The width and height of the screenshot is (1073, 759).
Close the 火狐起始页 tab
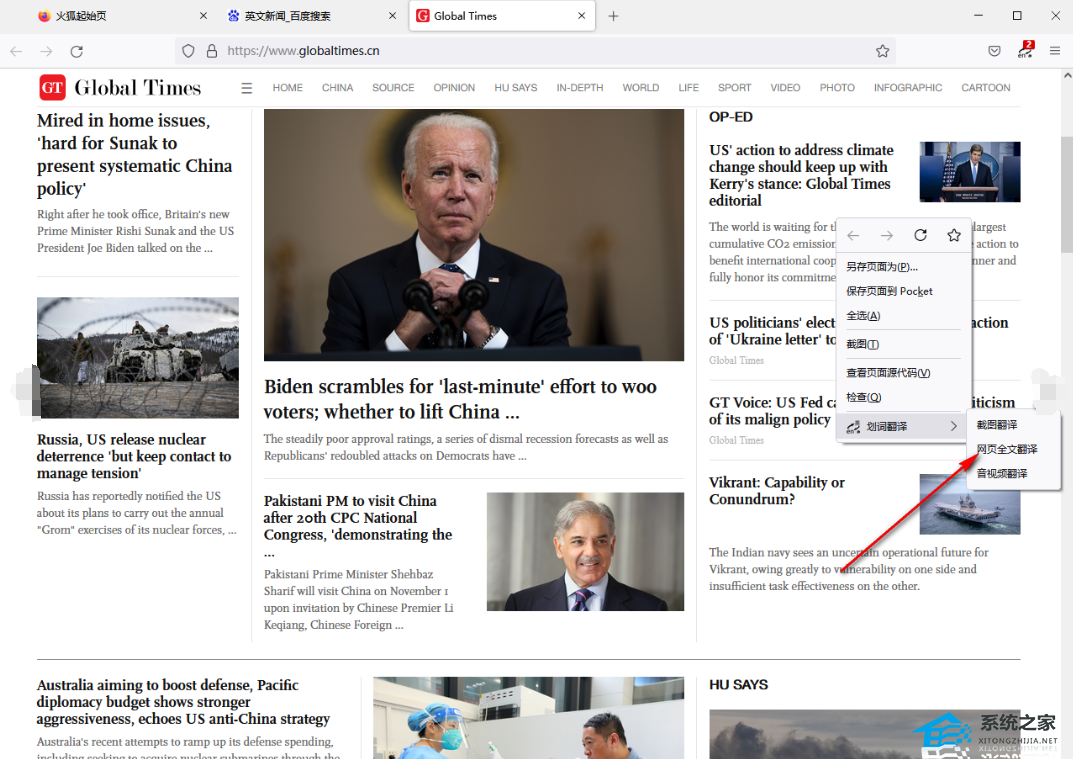203,16
